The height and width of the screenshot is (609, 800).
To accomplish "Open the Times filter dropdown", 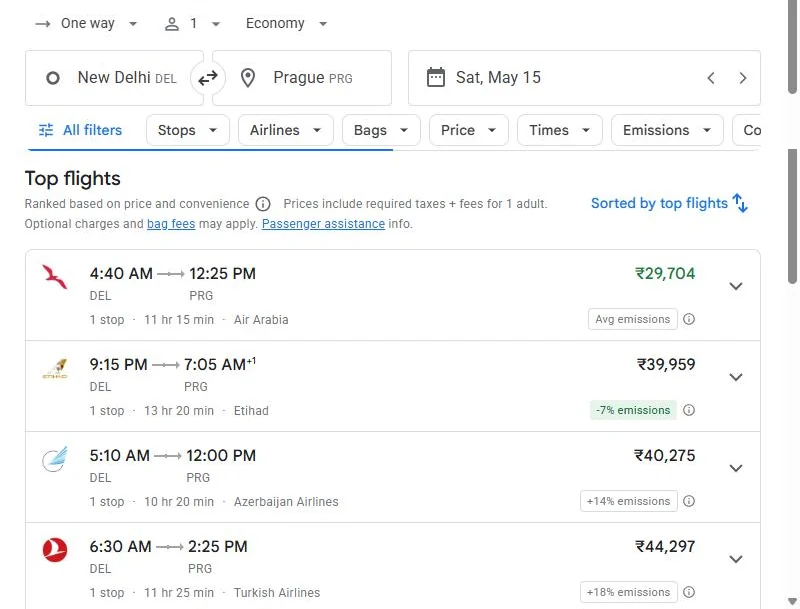I will click(x=560, y=130).
